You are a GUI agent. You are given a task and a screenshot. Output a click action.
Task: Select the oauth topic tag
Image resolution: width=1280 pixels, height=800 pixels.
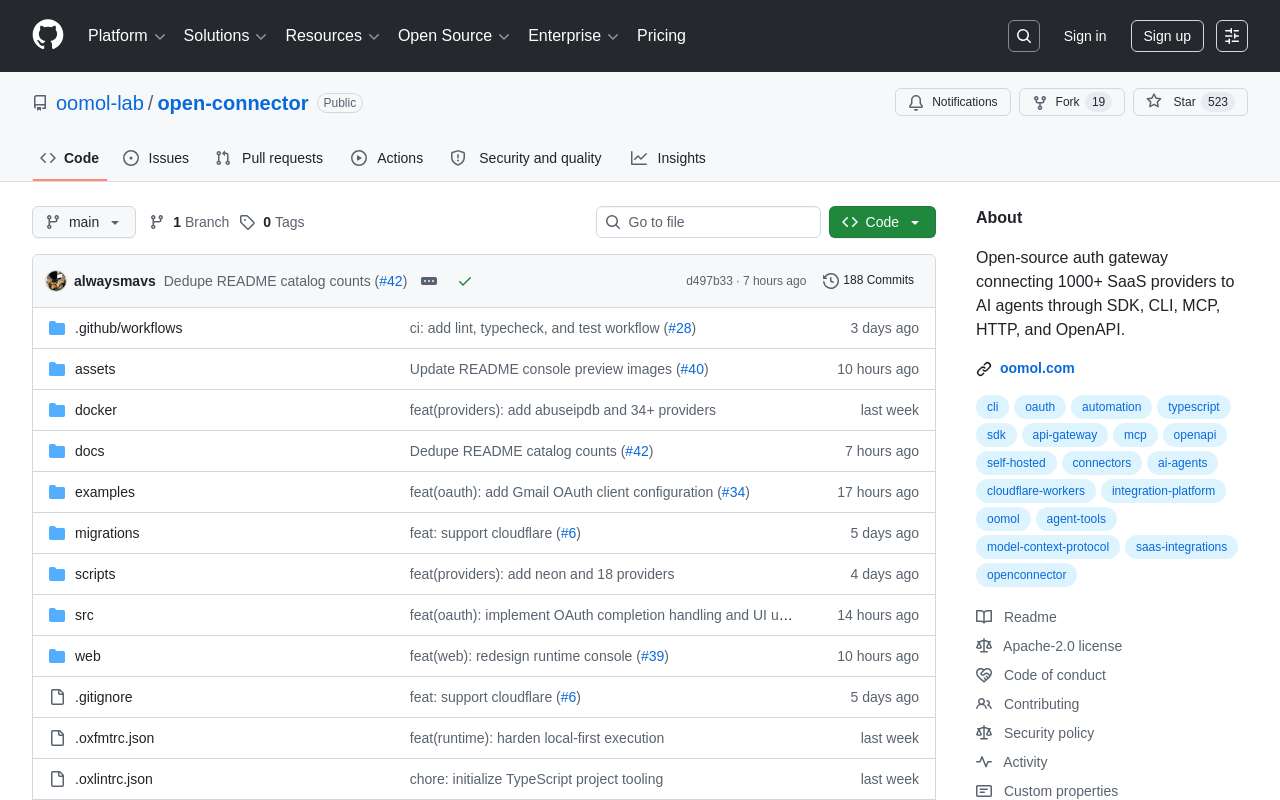(1040, 407)
